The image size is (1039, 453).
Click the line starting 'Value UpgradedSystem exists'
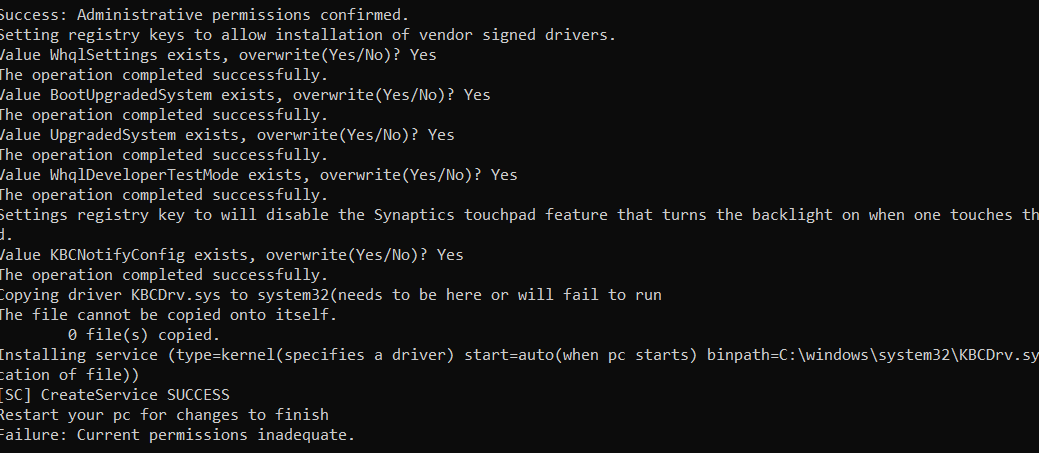click(x=225, y=135)
